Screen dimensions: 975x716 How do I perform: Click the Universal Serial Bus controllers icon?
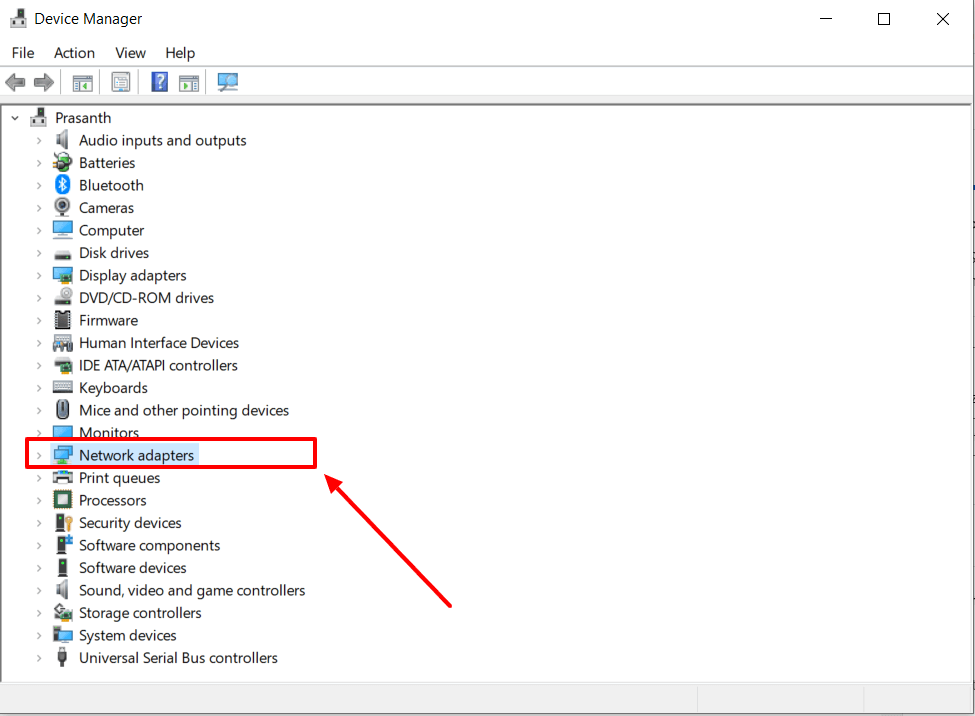click(x=62, y=657)
